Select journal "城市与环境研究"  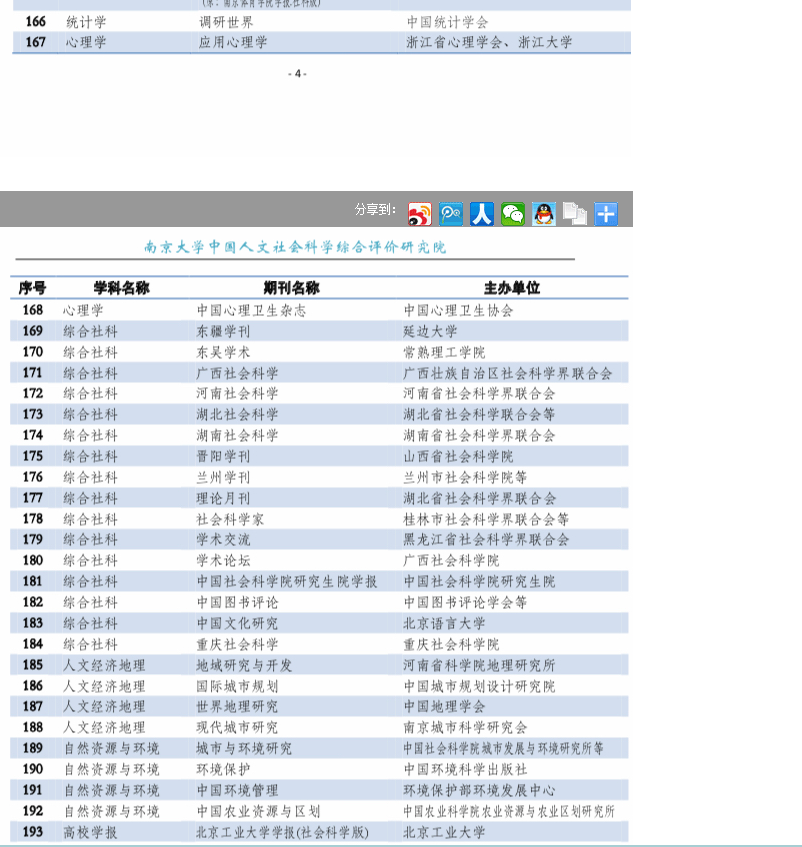coord(244,749)
